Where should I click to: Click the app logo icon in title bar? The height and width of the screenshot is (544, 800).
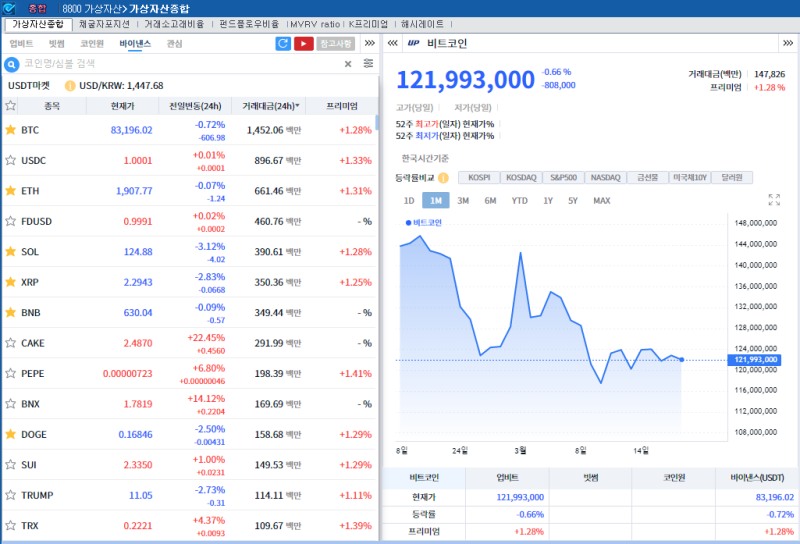[x=9, y=8]
